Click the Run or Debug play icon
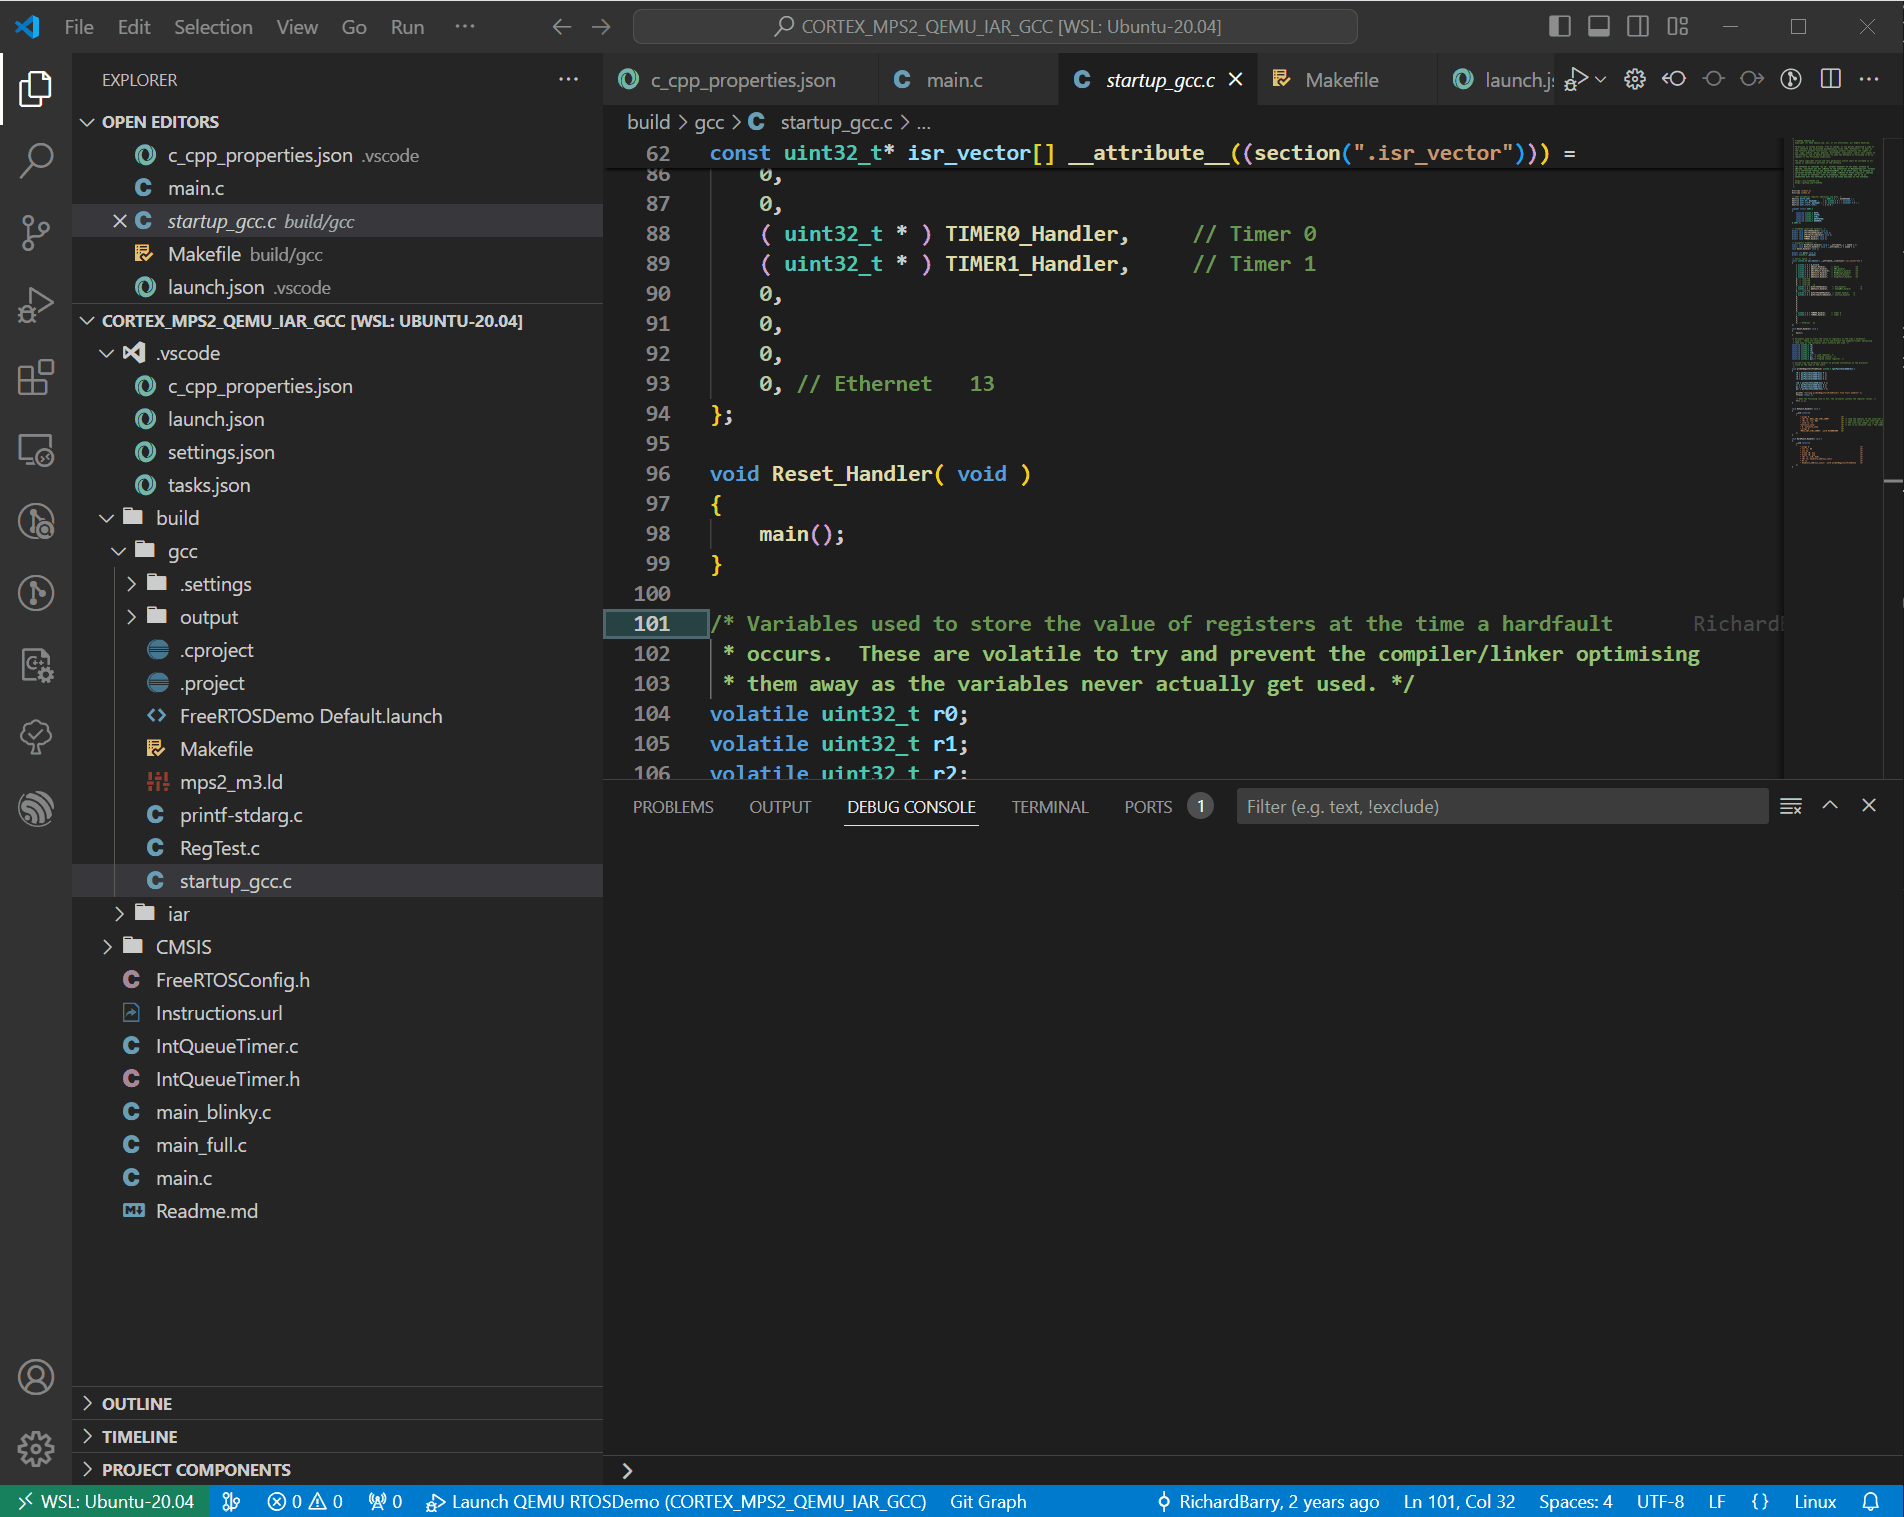The image size is (1904, 1517). (1576, 79)
